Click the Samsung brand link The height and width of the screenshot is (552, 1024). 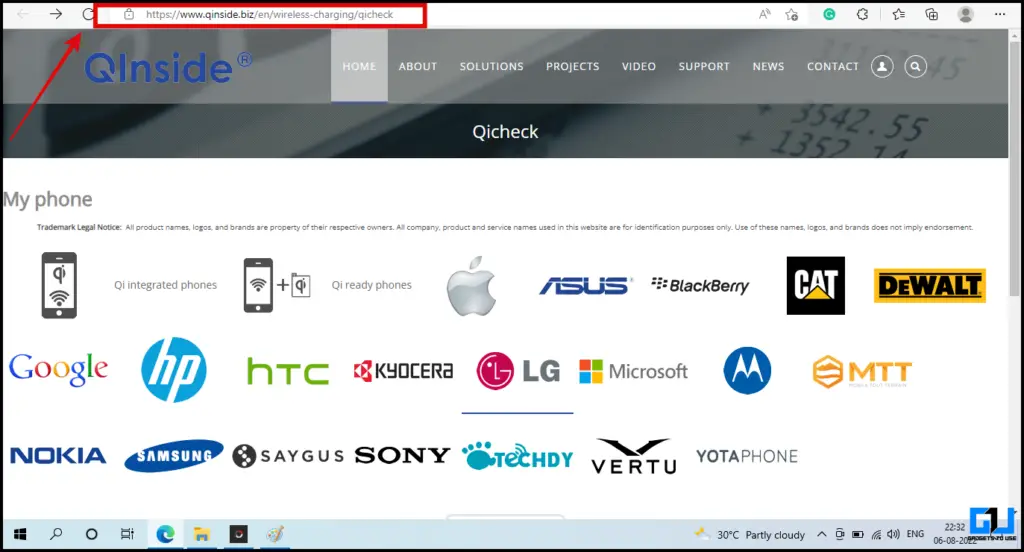click(x=174, y=456)
